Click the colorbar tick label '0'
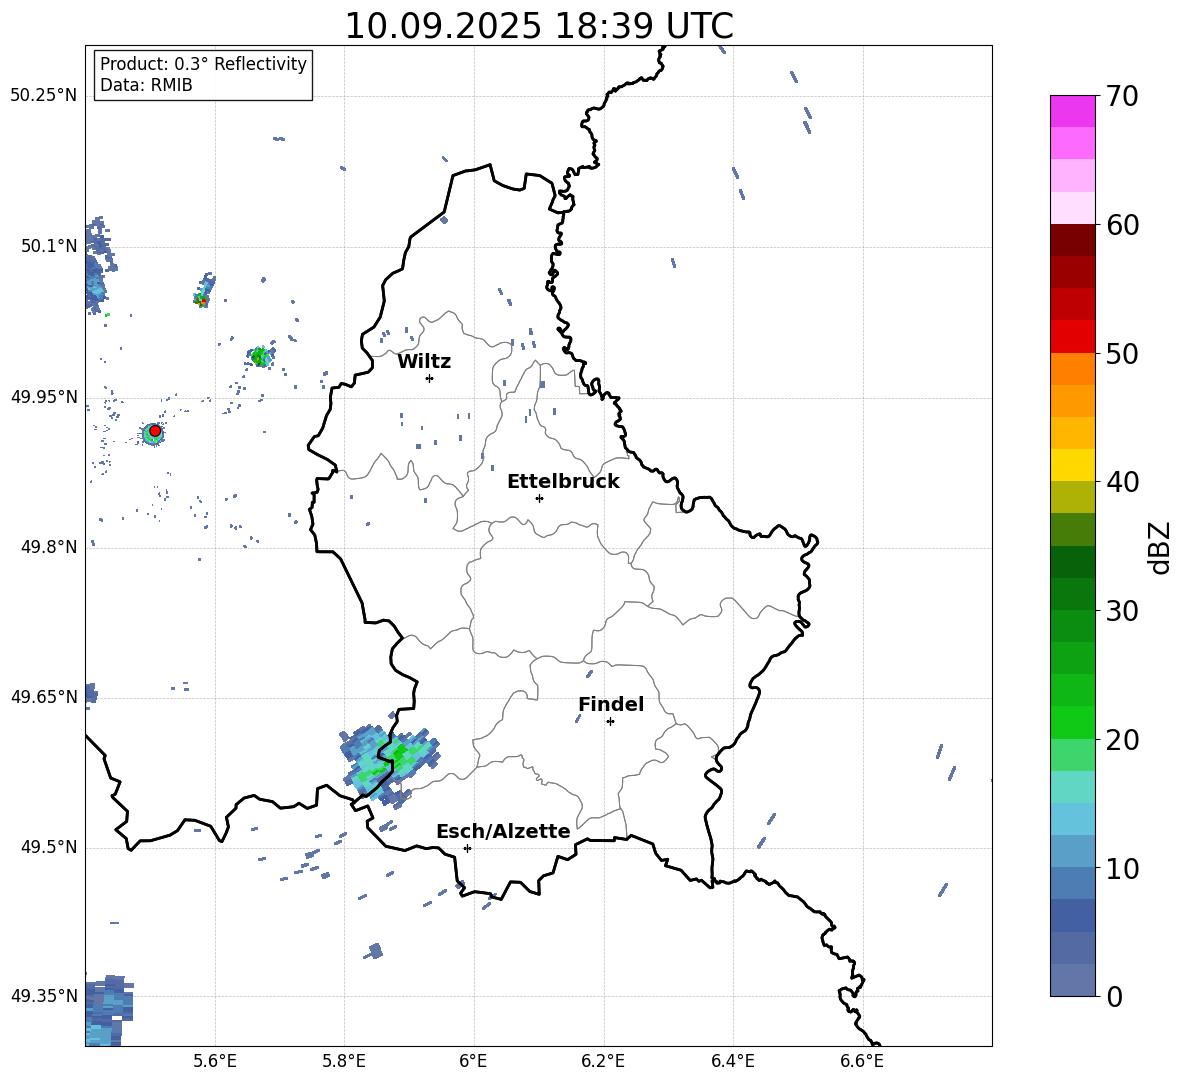The height and width of the screenshot is (1081, 1184). pos(1114,996)
